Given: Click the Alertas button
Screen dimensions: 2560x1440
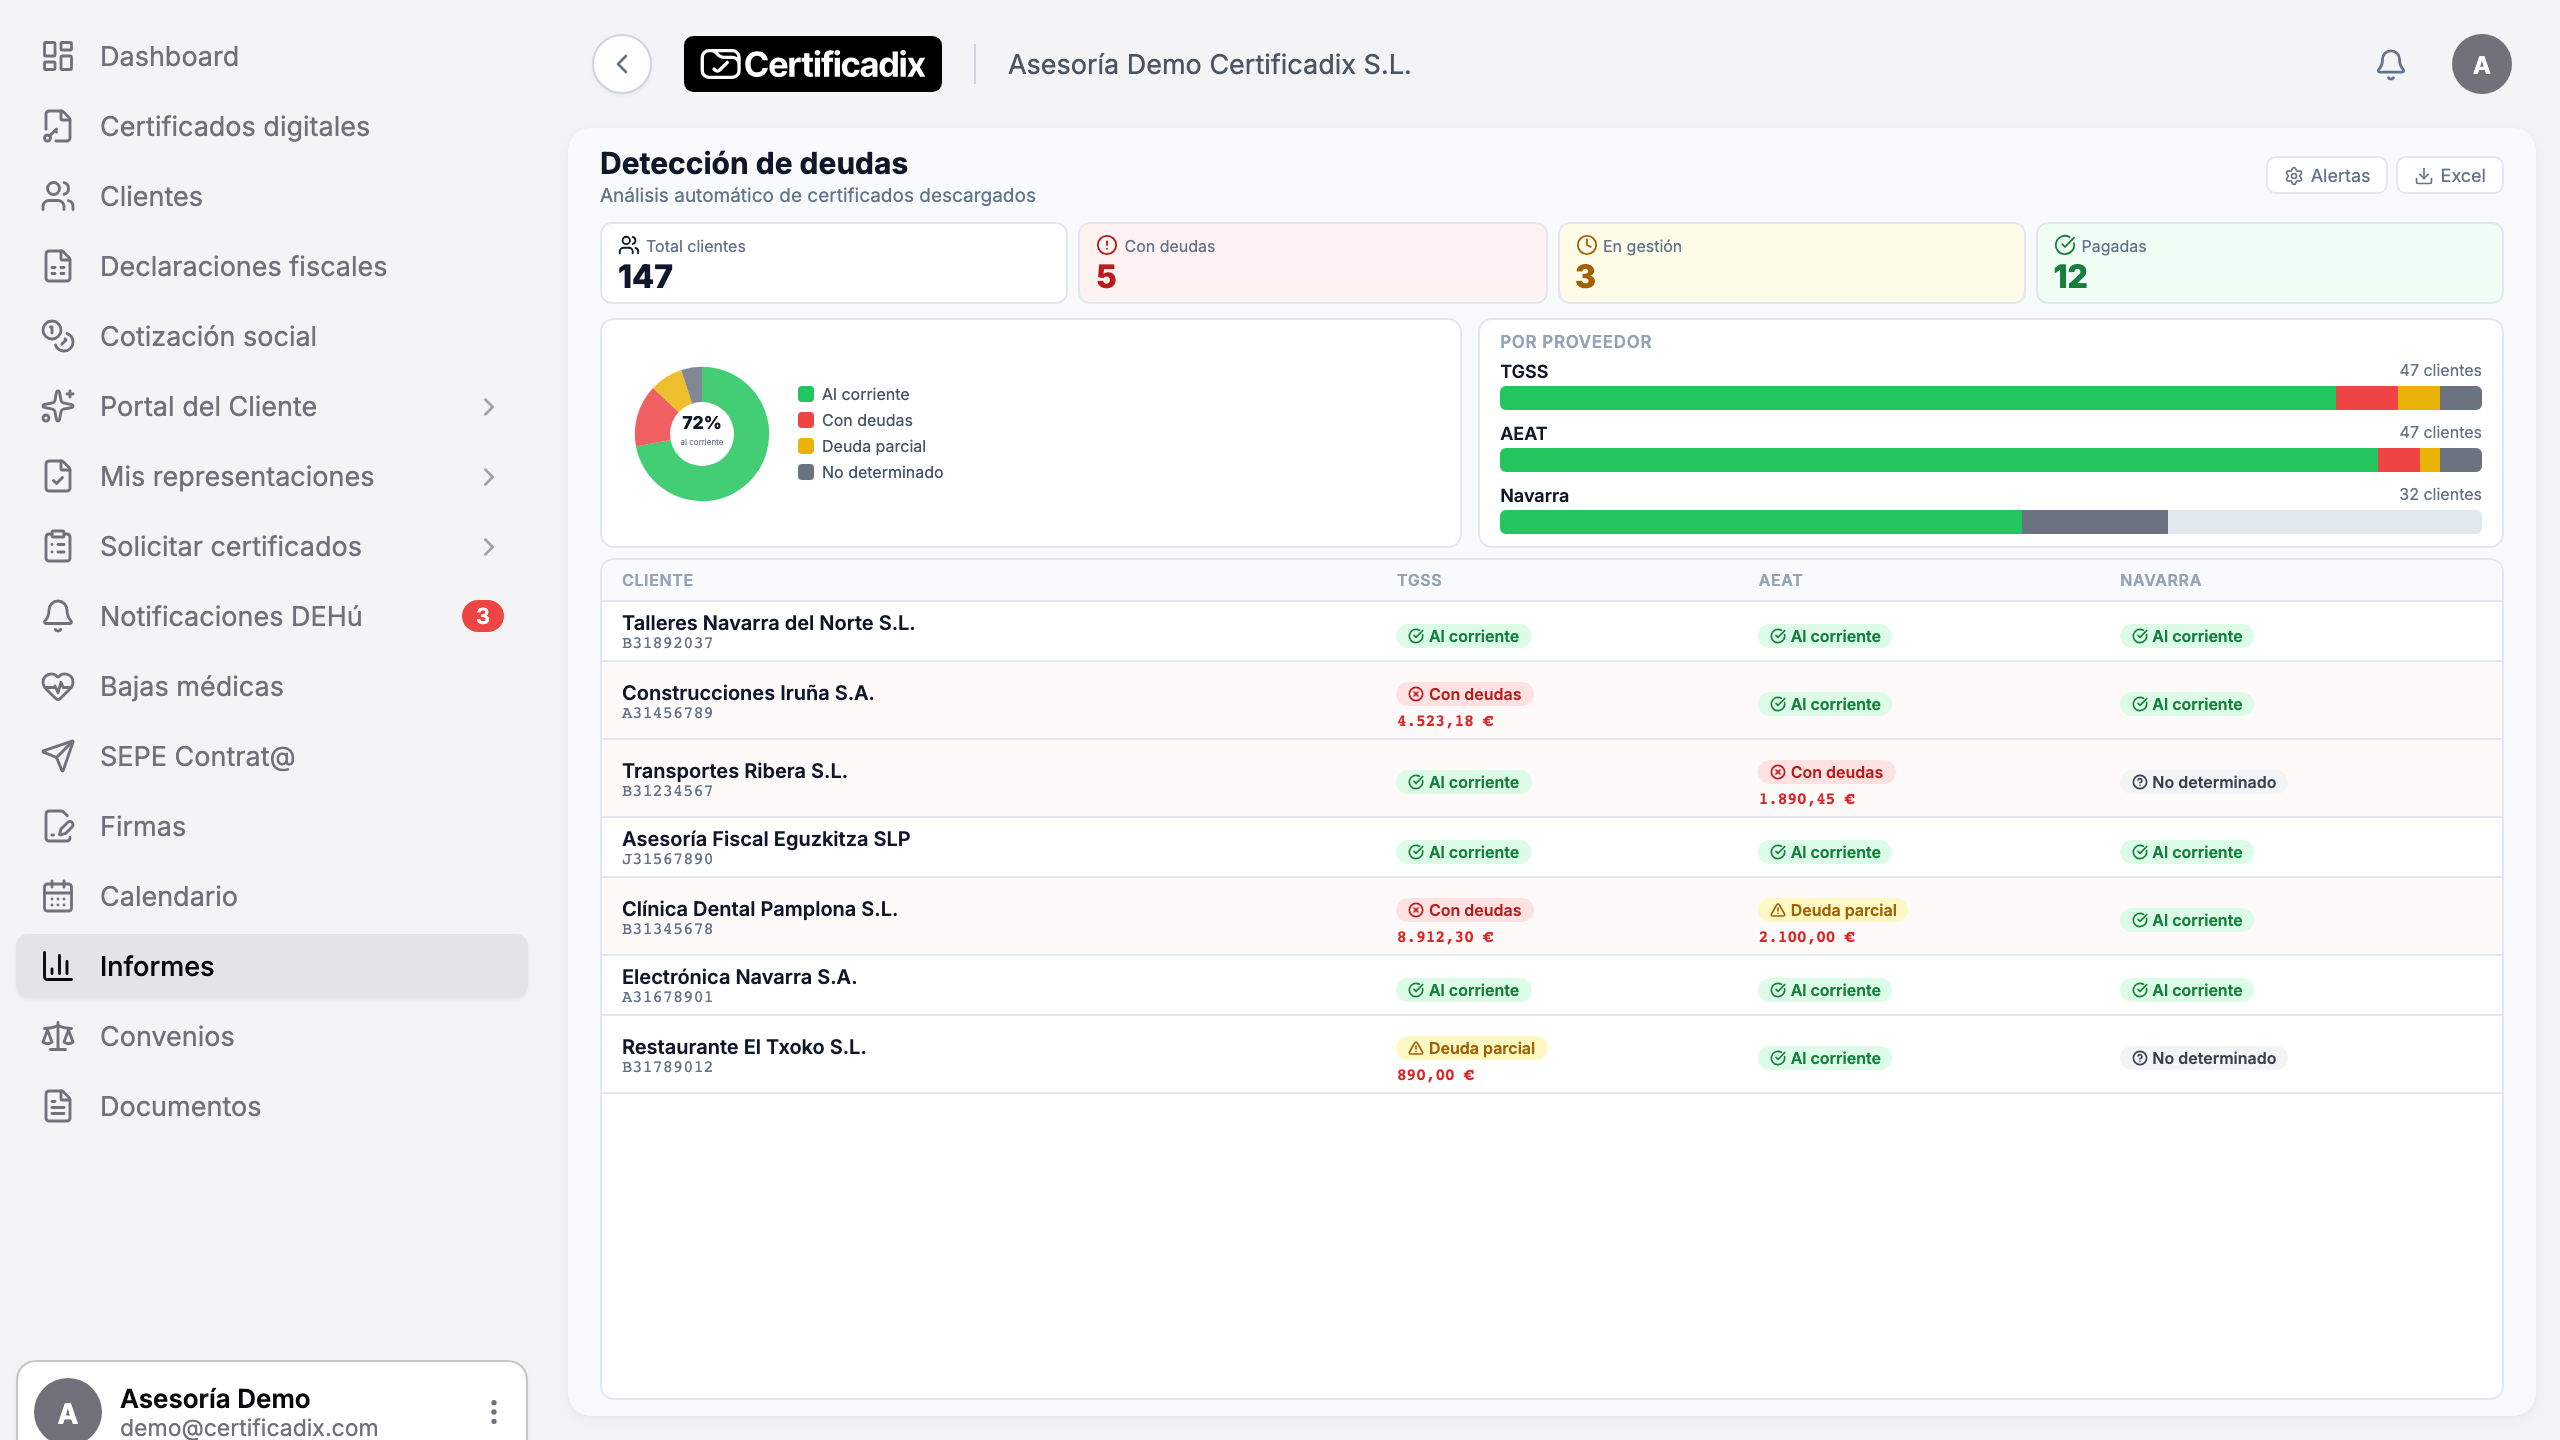Looking at the screenshot, I should point(2327,175).
